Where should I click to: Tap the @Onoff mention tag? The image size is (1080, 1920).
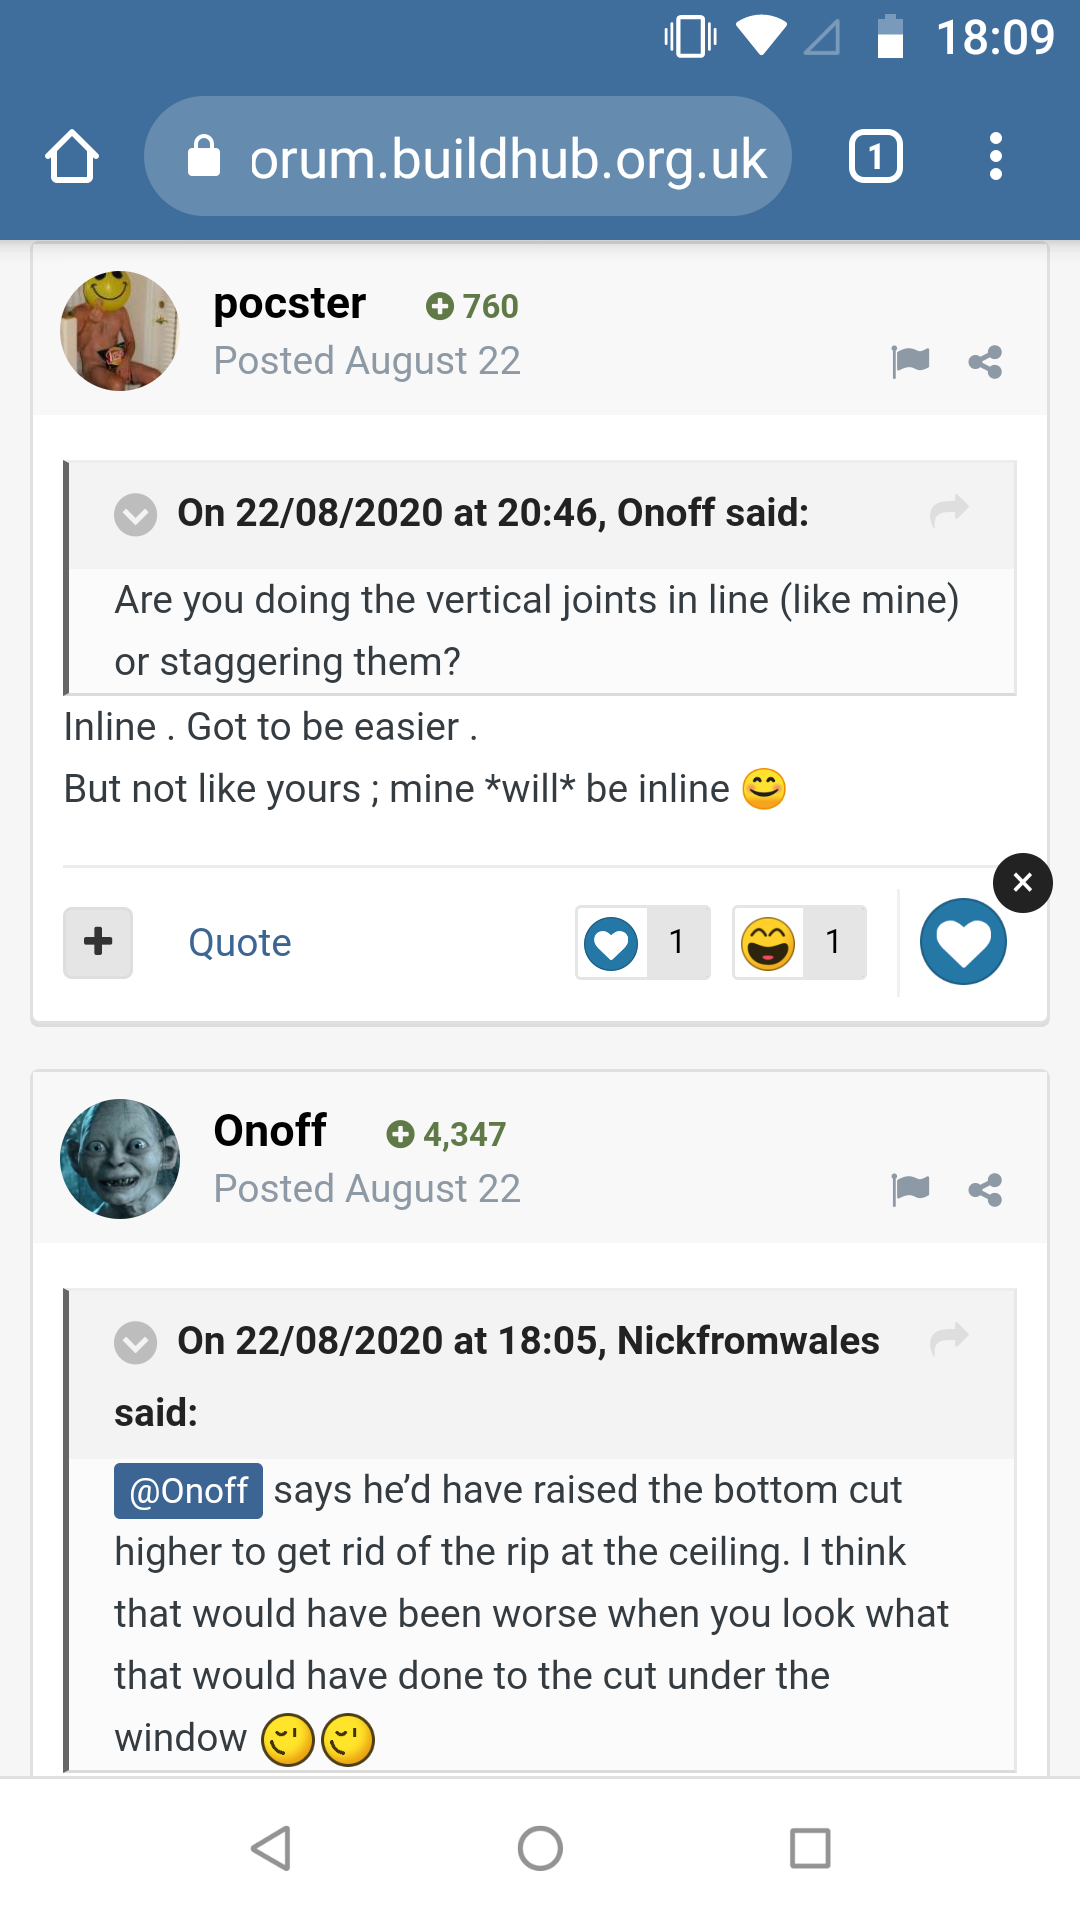coord(188,1491)
